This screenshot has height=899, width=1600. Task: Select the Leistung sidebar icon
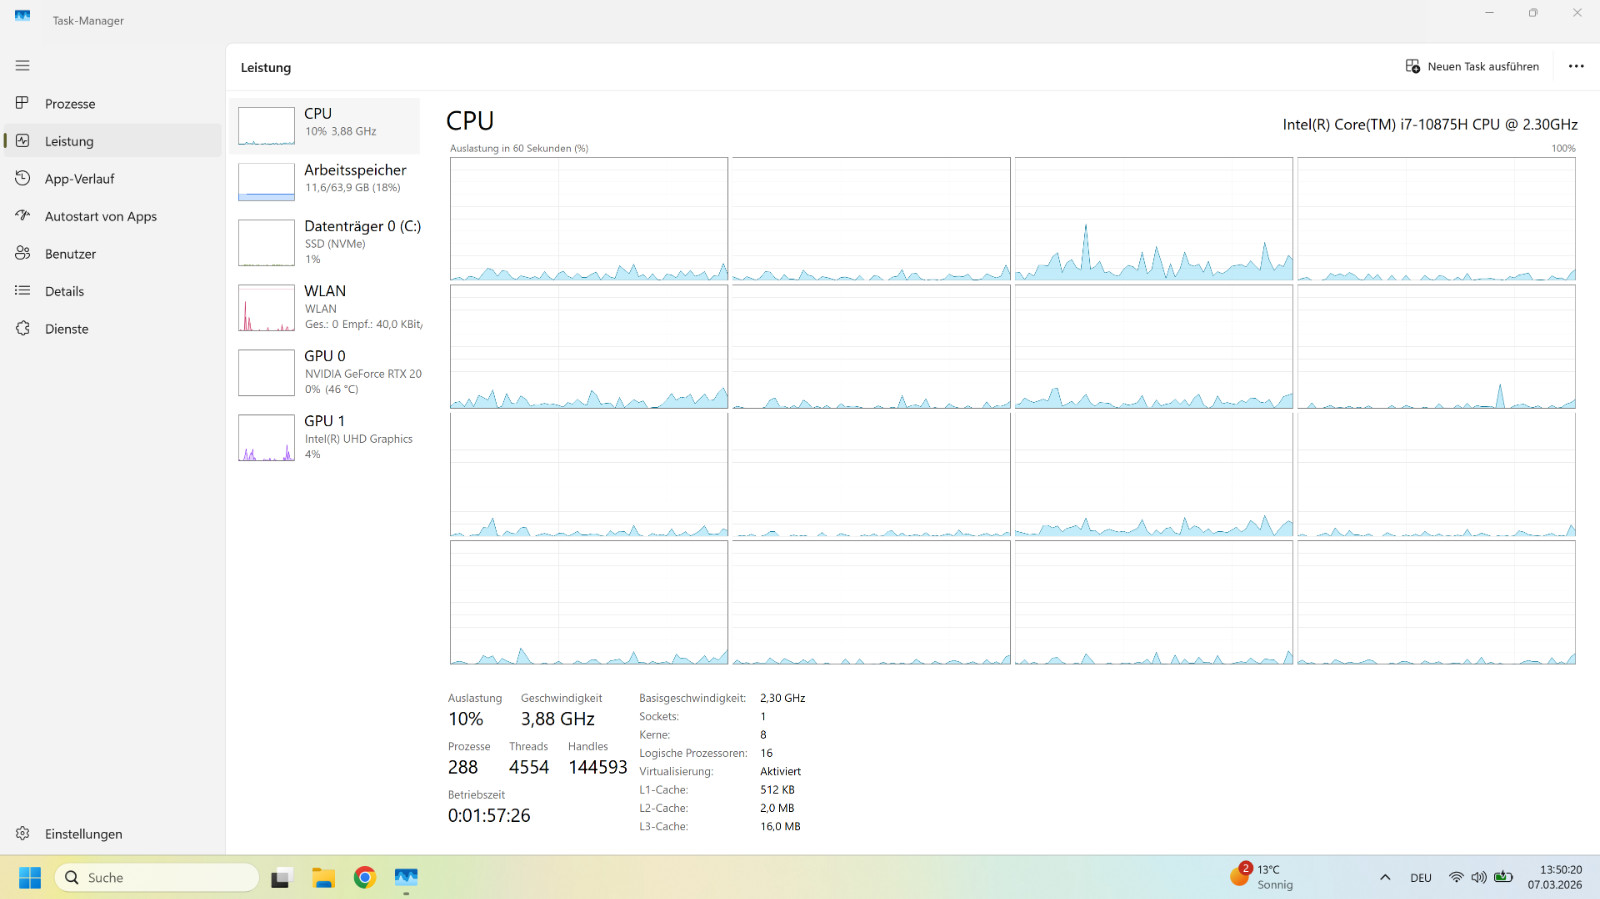pos(22,141)
